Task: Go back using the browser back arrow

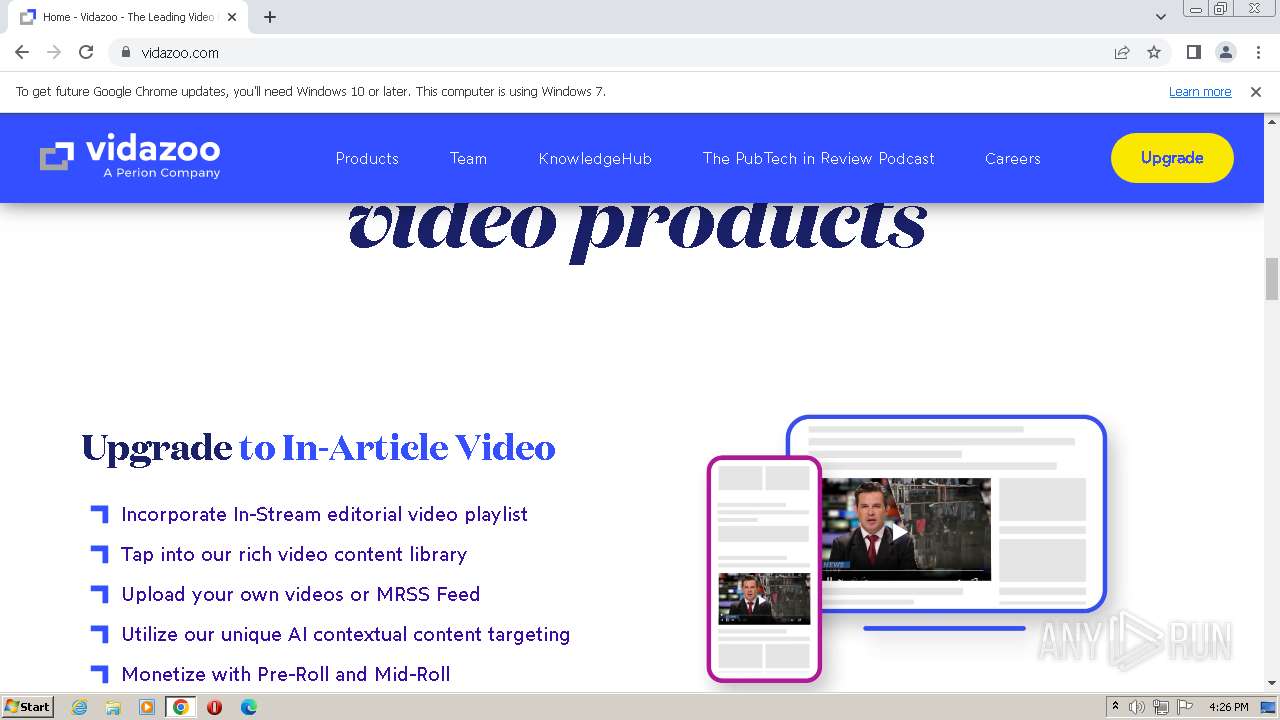Action: (x=22, y=52)
